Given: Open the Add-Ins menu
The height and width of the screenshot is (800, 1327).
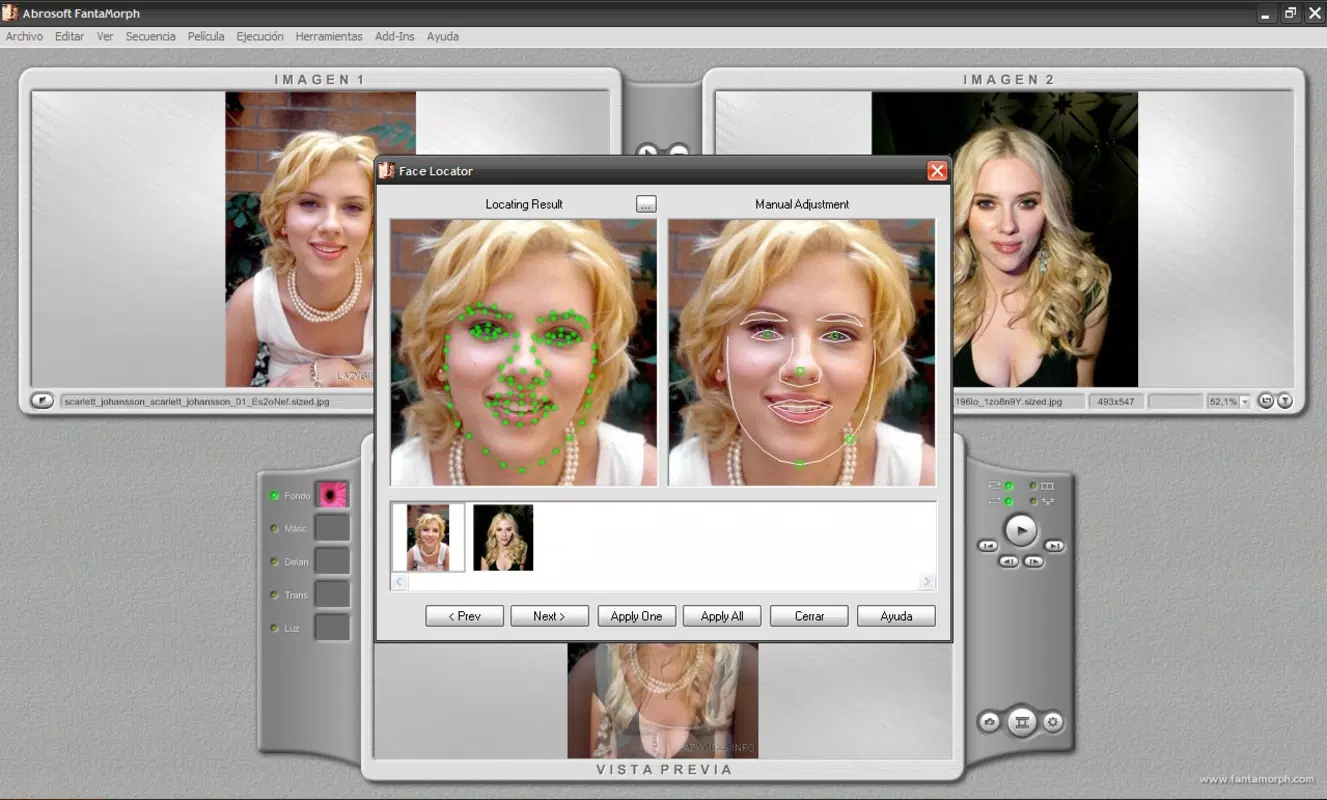Looking at the screenshot, I should (394, 36).
